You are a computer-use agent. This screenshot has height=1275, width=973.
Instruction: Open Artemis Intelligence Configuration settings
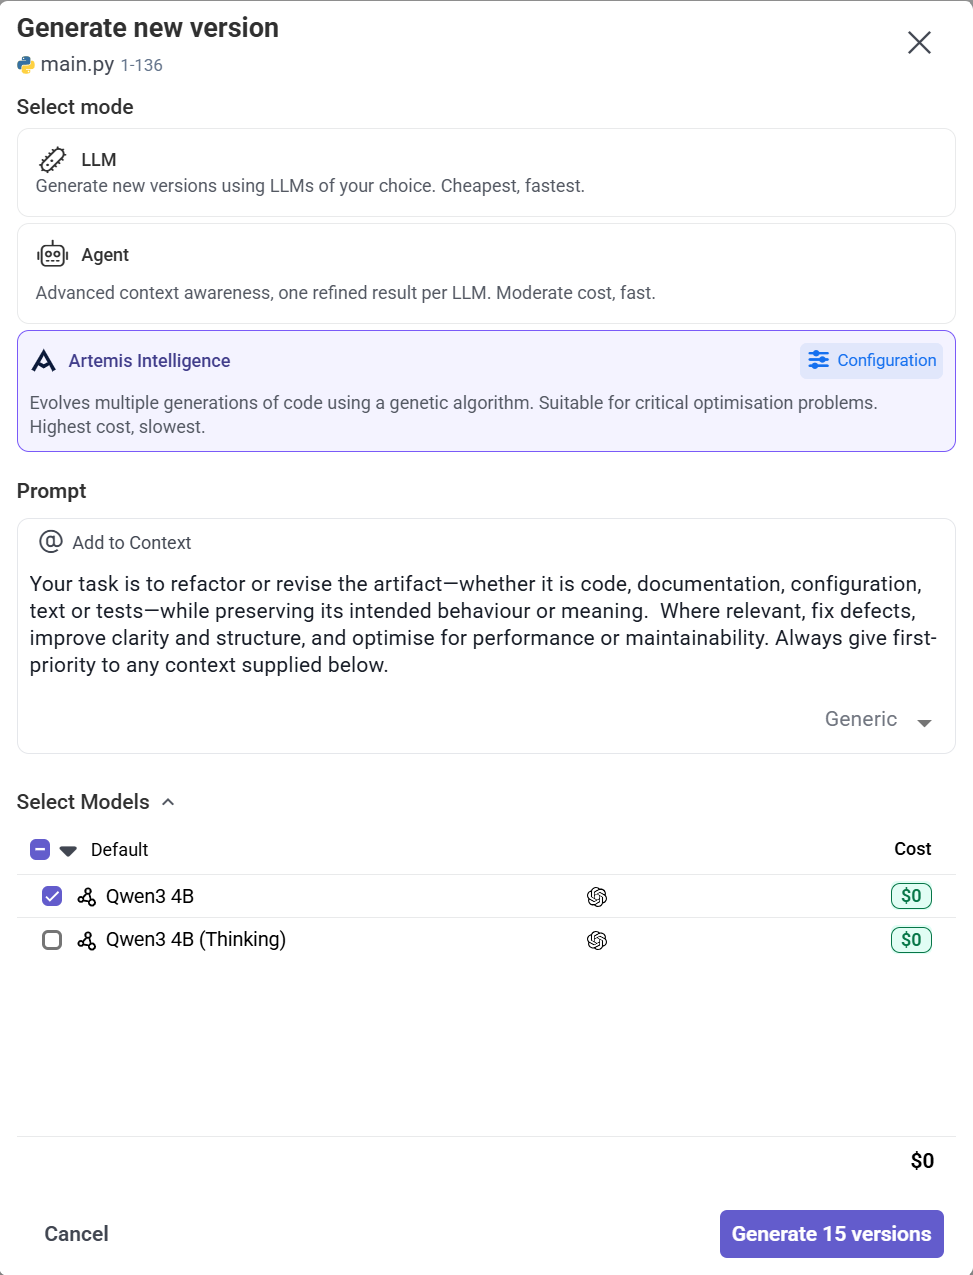pos(872,361)
